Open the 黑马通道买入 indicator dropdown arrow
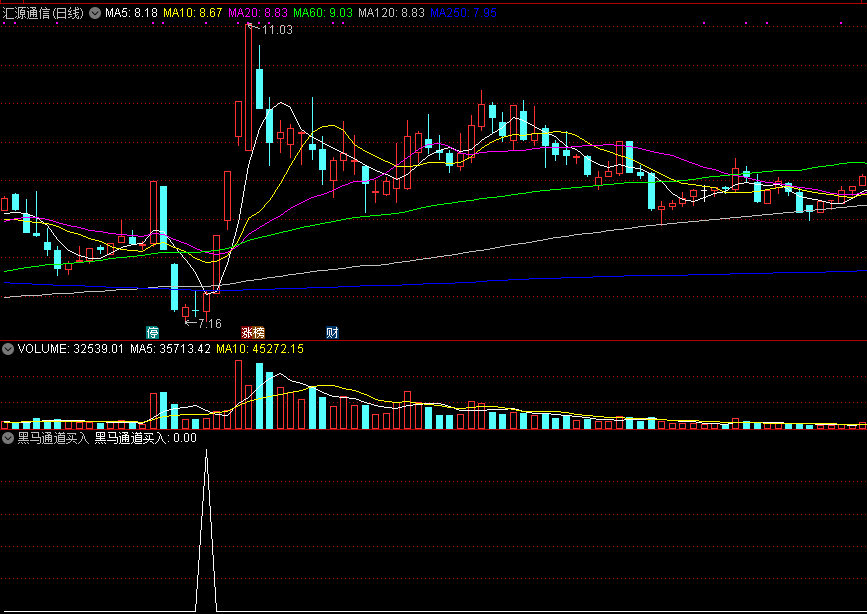 click(x=8, y=439)
